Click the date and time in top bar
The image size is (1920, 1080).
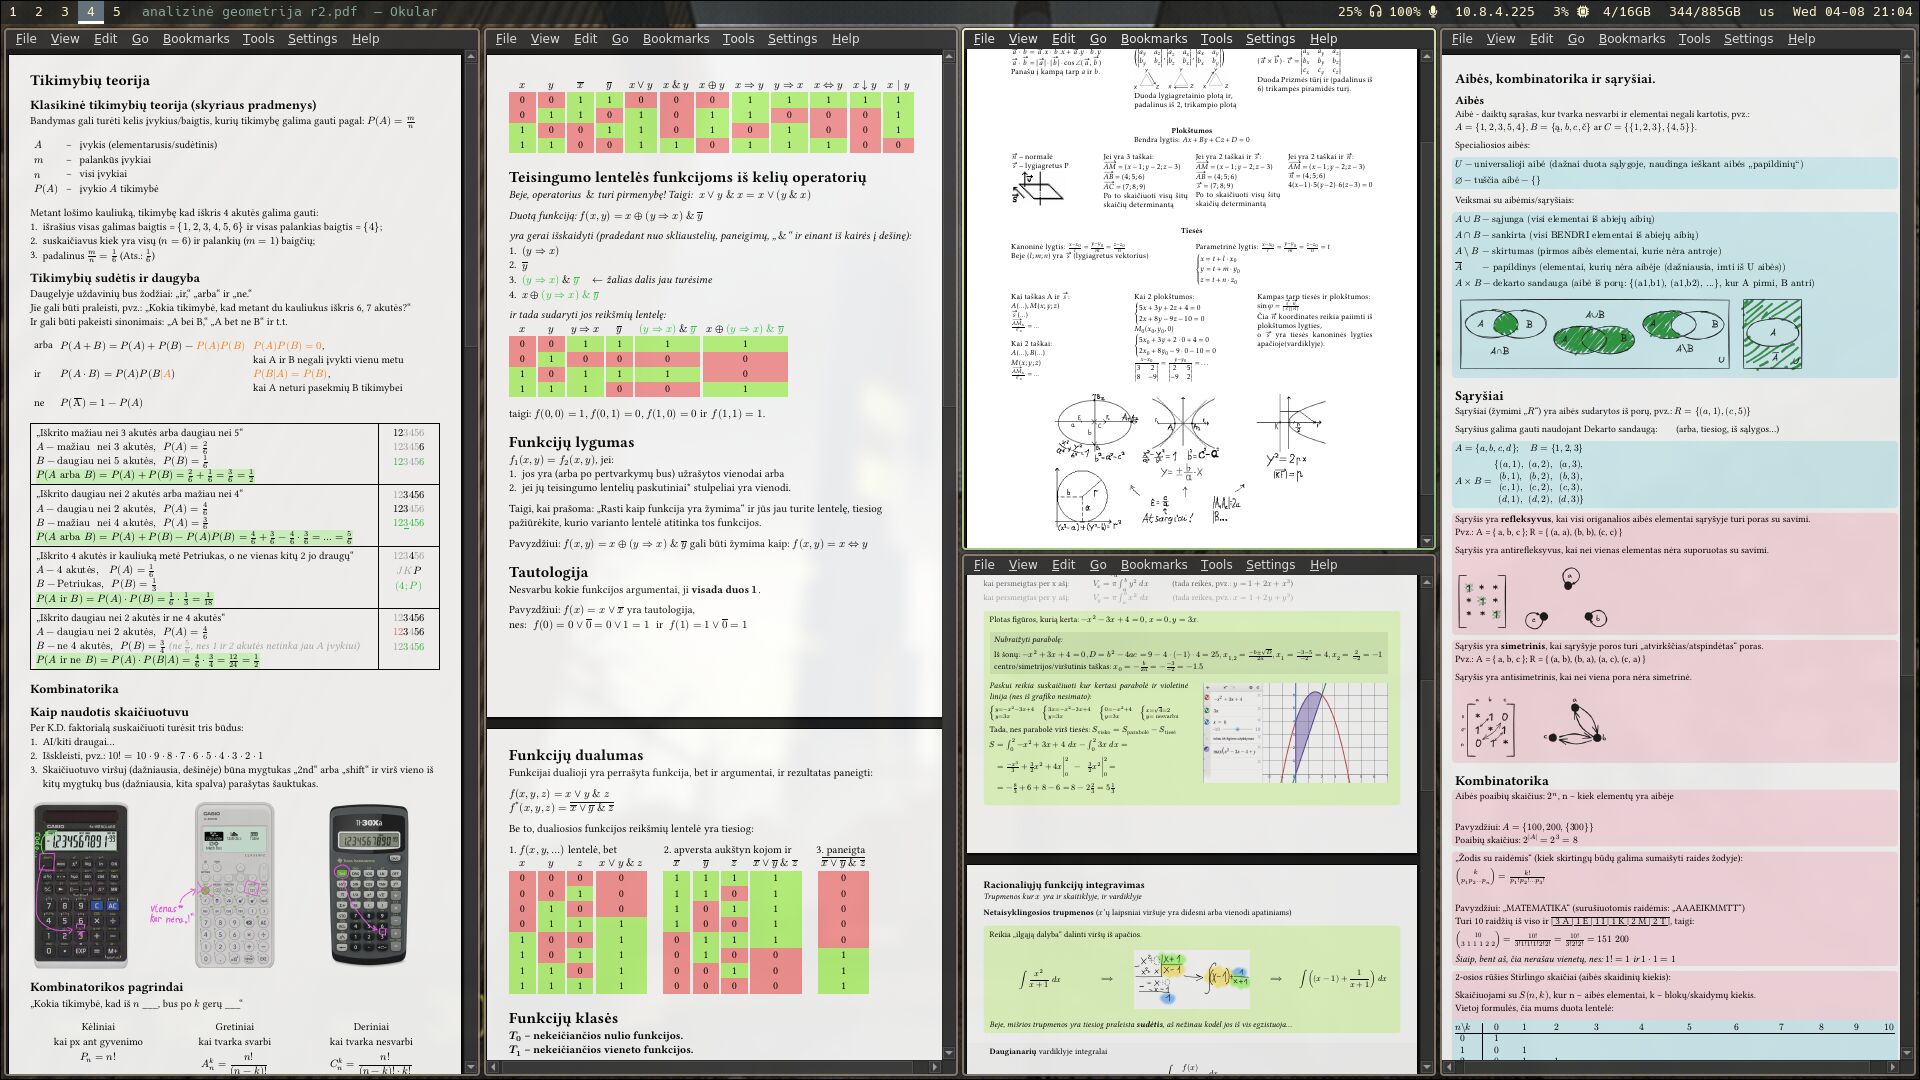(x=1852, y=12)
